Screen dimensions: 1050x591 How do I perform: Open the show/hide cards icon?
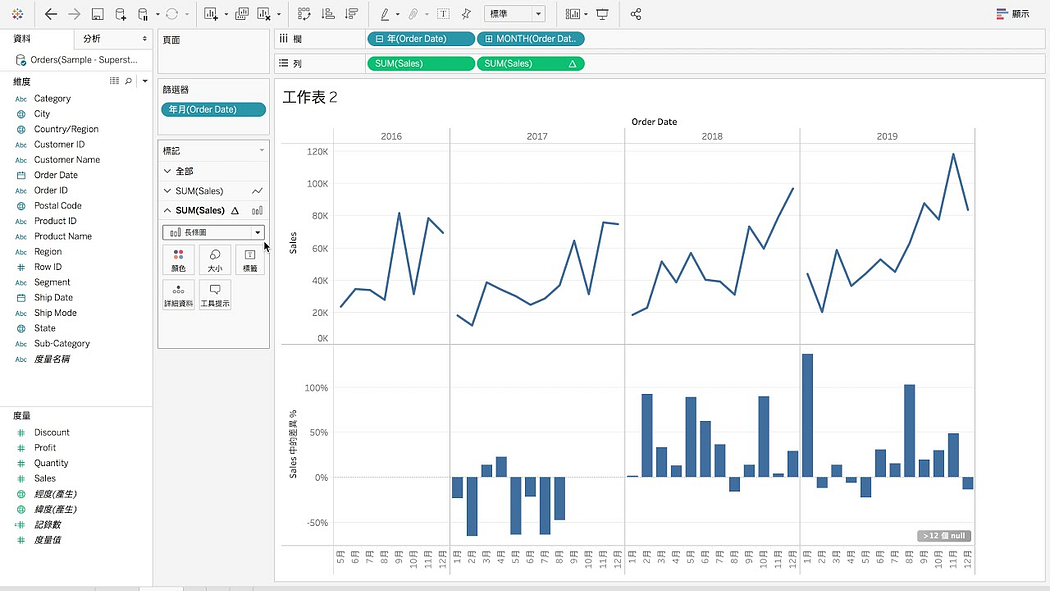tap(573, 14)
